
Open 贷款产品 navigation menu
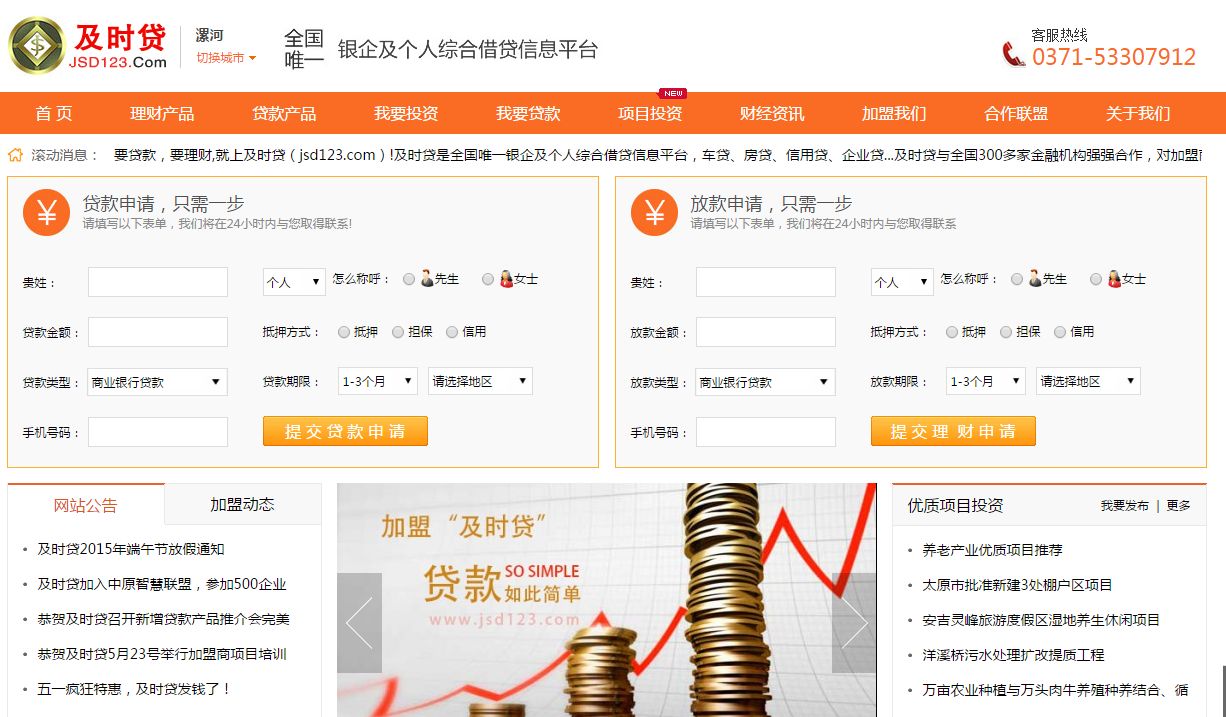coord(284,113)
